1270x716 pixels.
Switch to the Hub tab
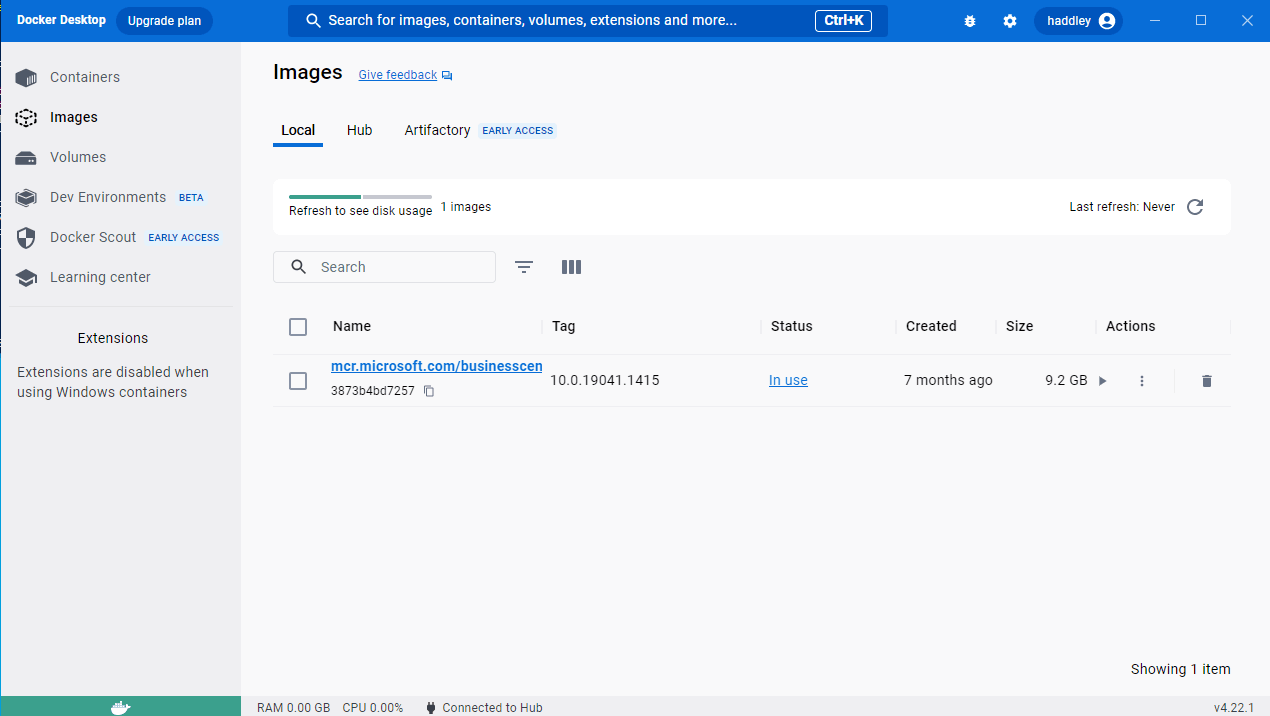[x=359, y=131]
